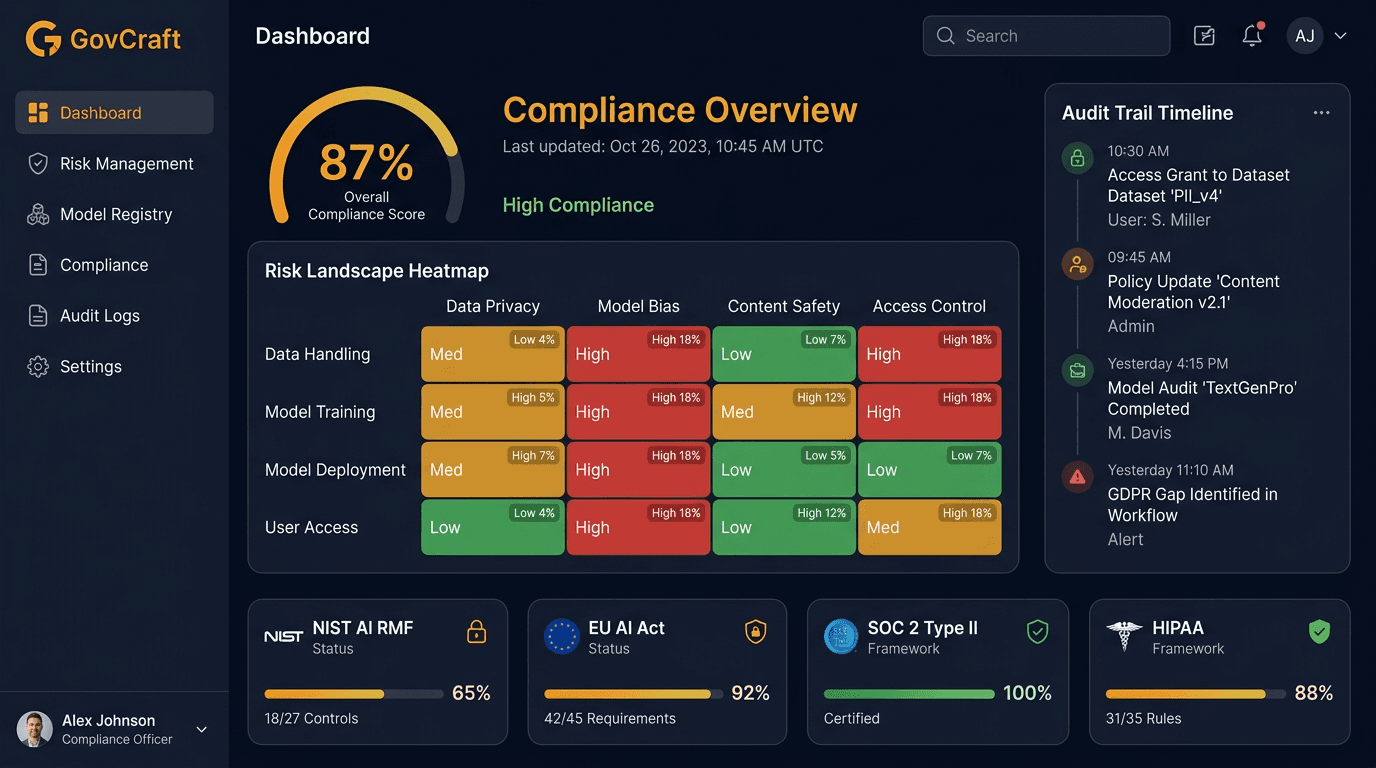
Task: Select the Model Registry icon in the sidebar
Action: [x=37, y=214]
